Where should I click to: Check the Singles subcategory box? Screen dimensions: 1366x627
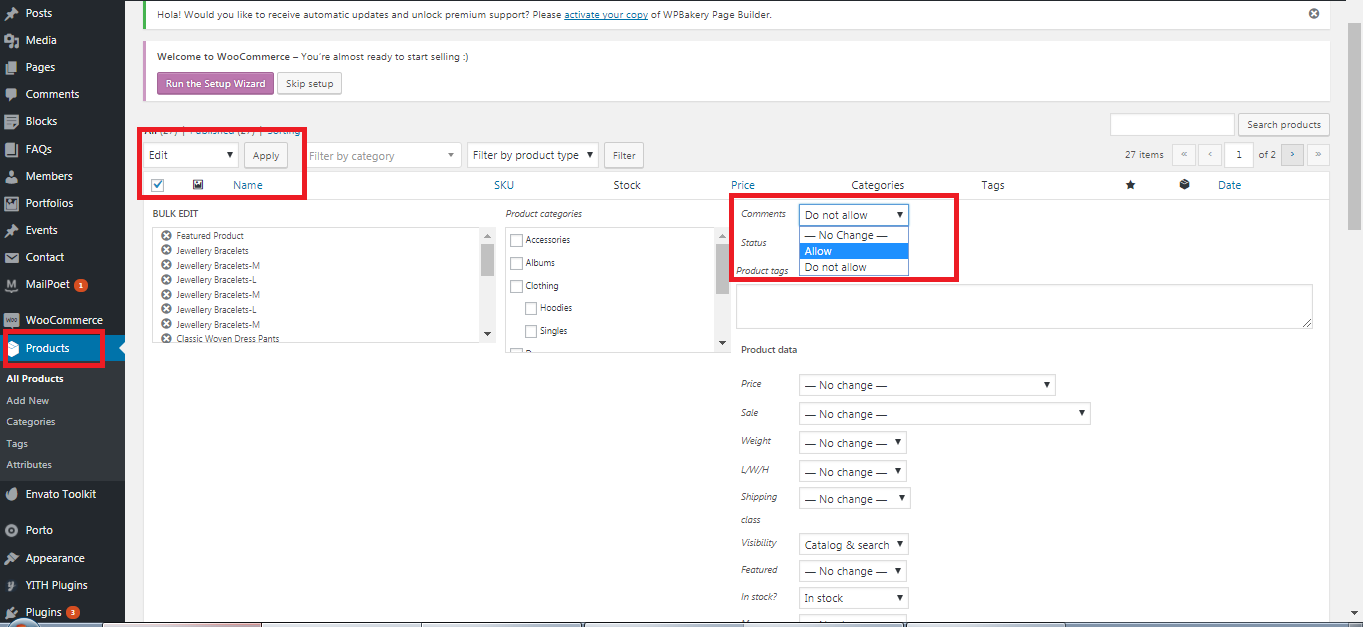point(531,331)
